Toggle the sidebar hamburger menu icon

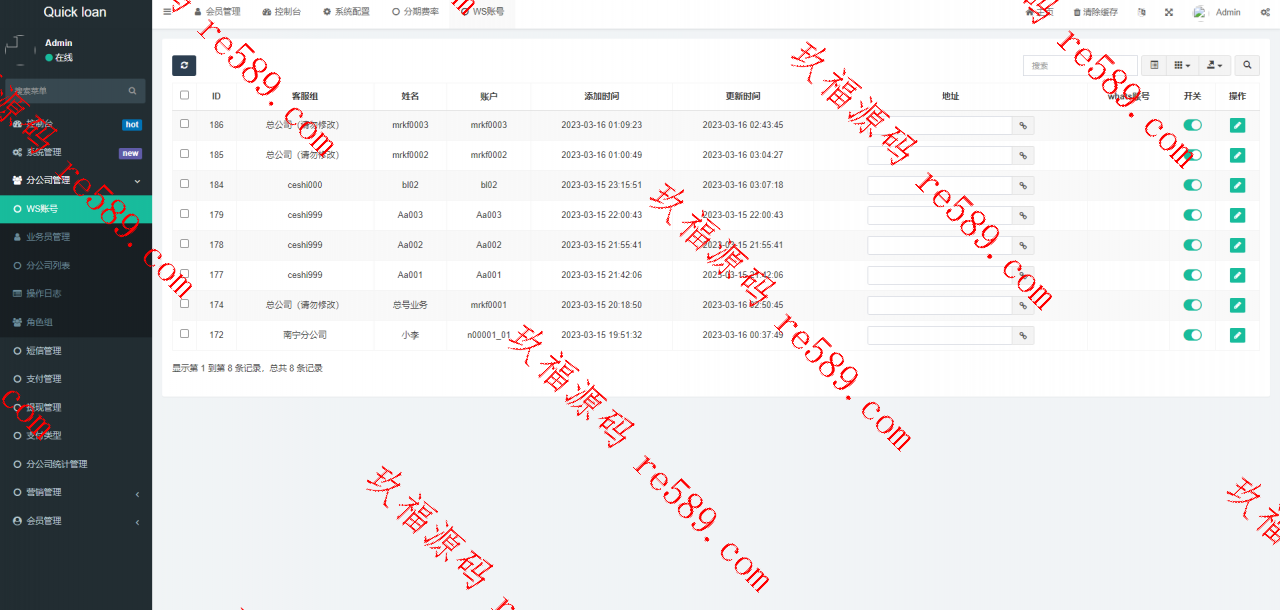coord(167,12)
